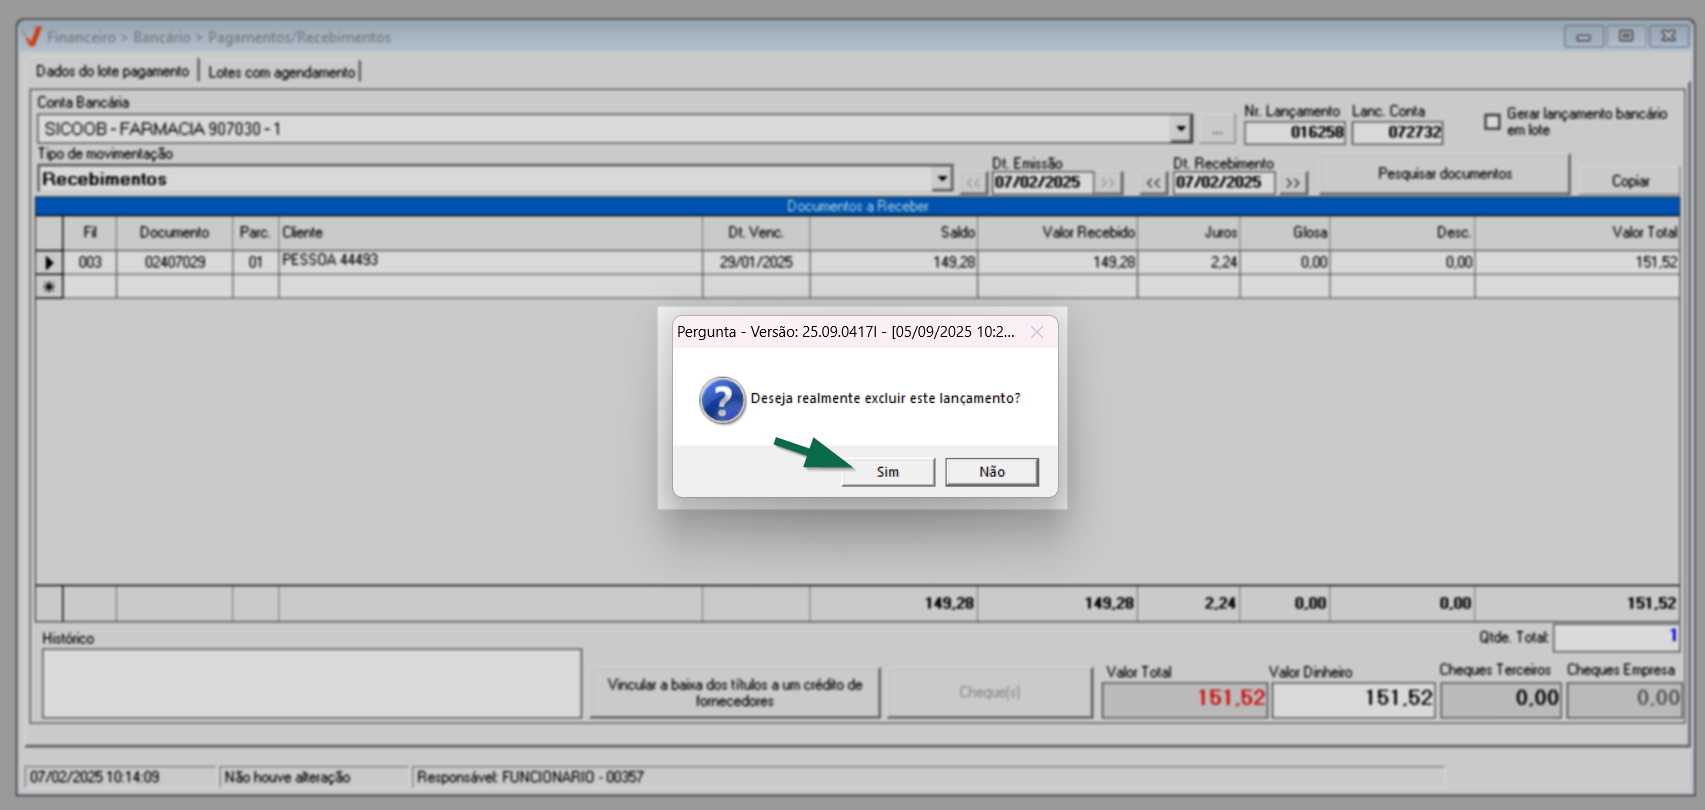Viewport: 1705px width, 810px height.
Task: Expand the Conta Bancária dropdown
Action: [1181, 129]
